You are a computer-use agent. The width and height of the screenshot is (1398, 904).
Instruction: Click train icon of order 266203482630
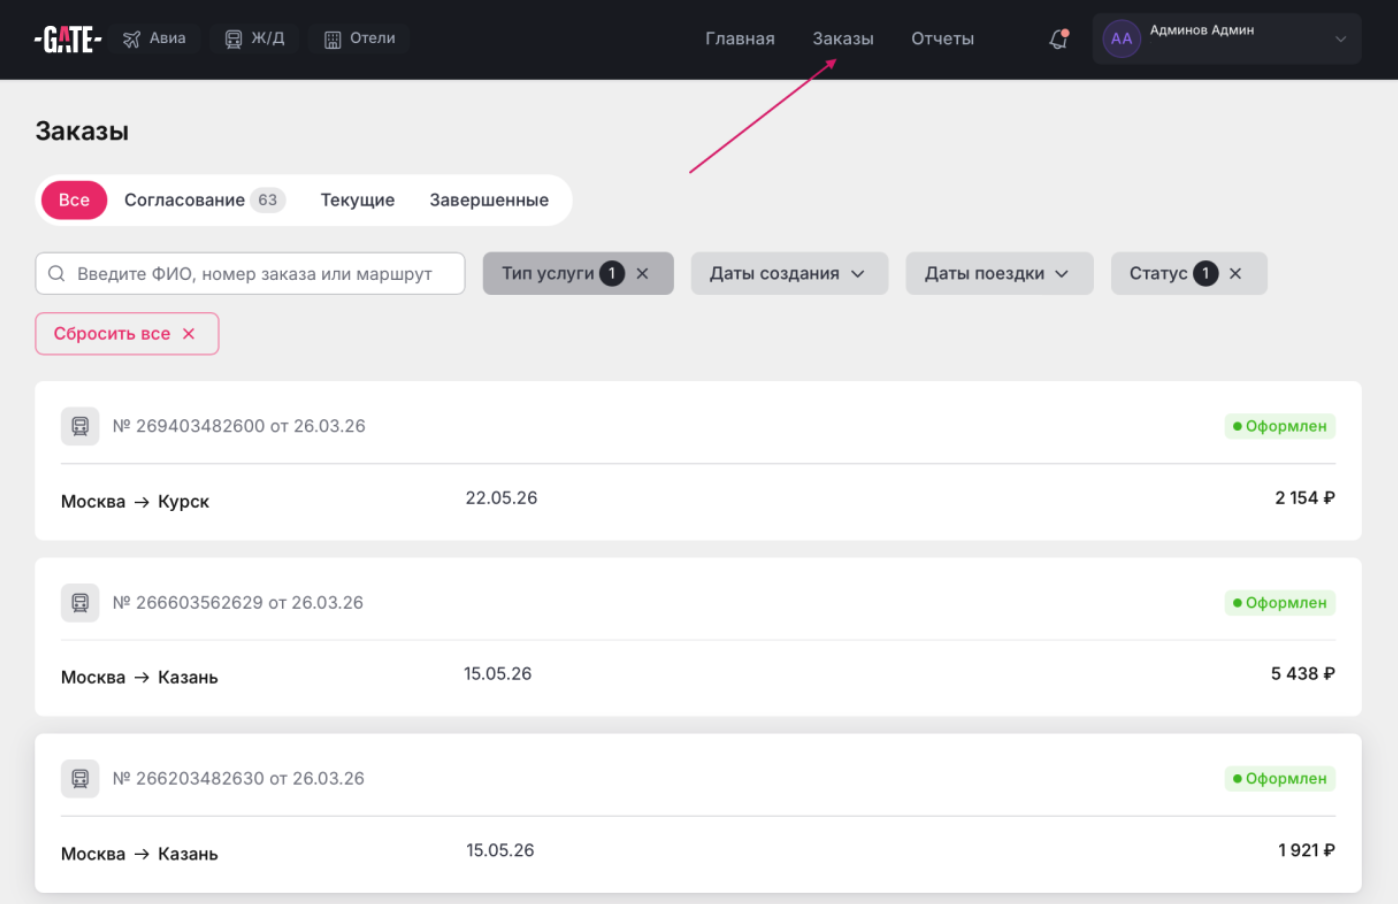(x=80, y=779)
